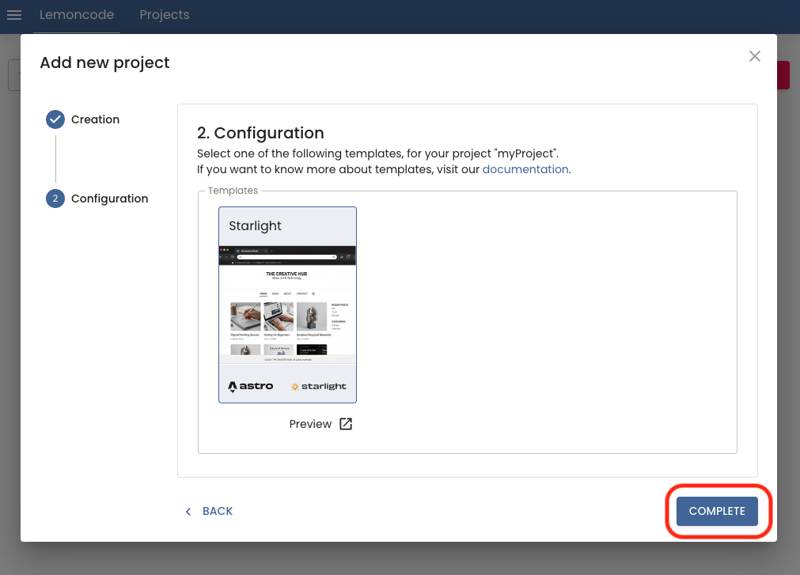Click the Creation step checkmark icon
This screenshot has width=800, height=575.
pyautogui.click(x=55, y=119)
